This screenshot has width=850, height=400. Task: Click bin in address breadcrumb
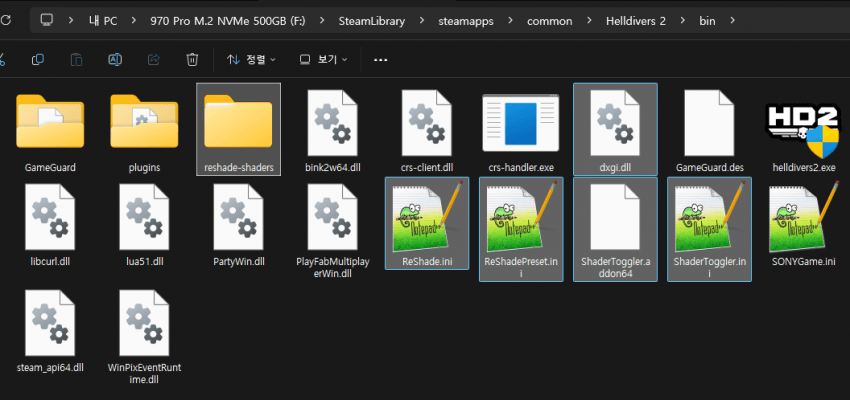(707, 21)
